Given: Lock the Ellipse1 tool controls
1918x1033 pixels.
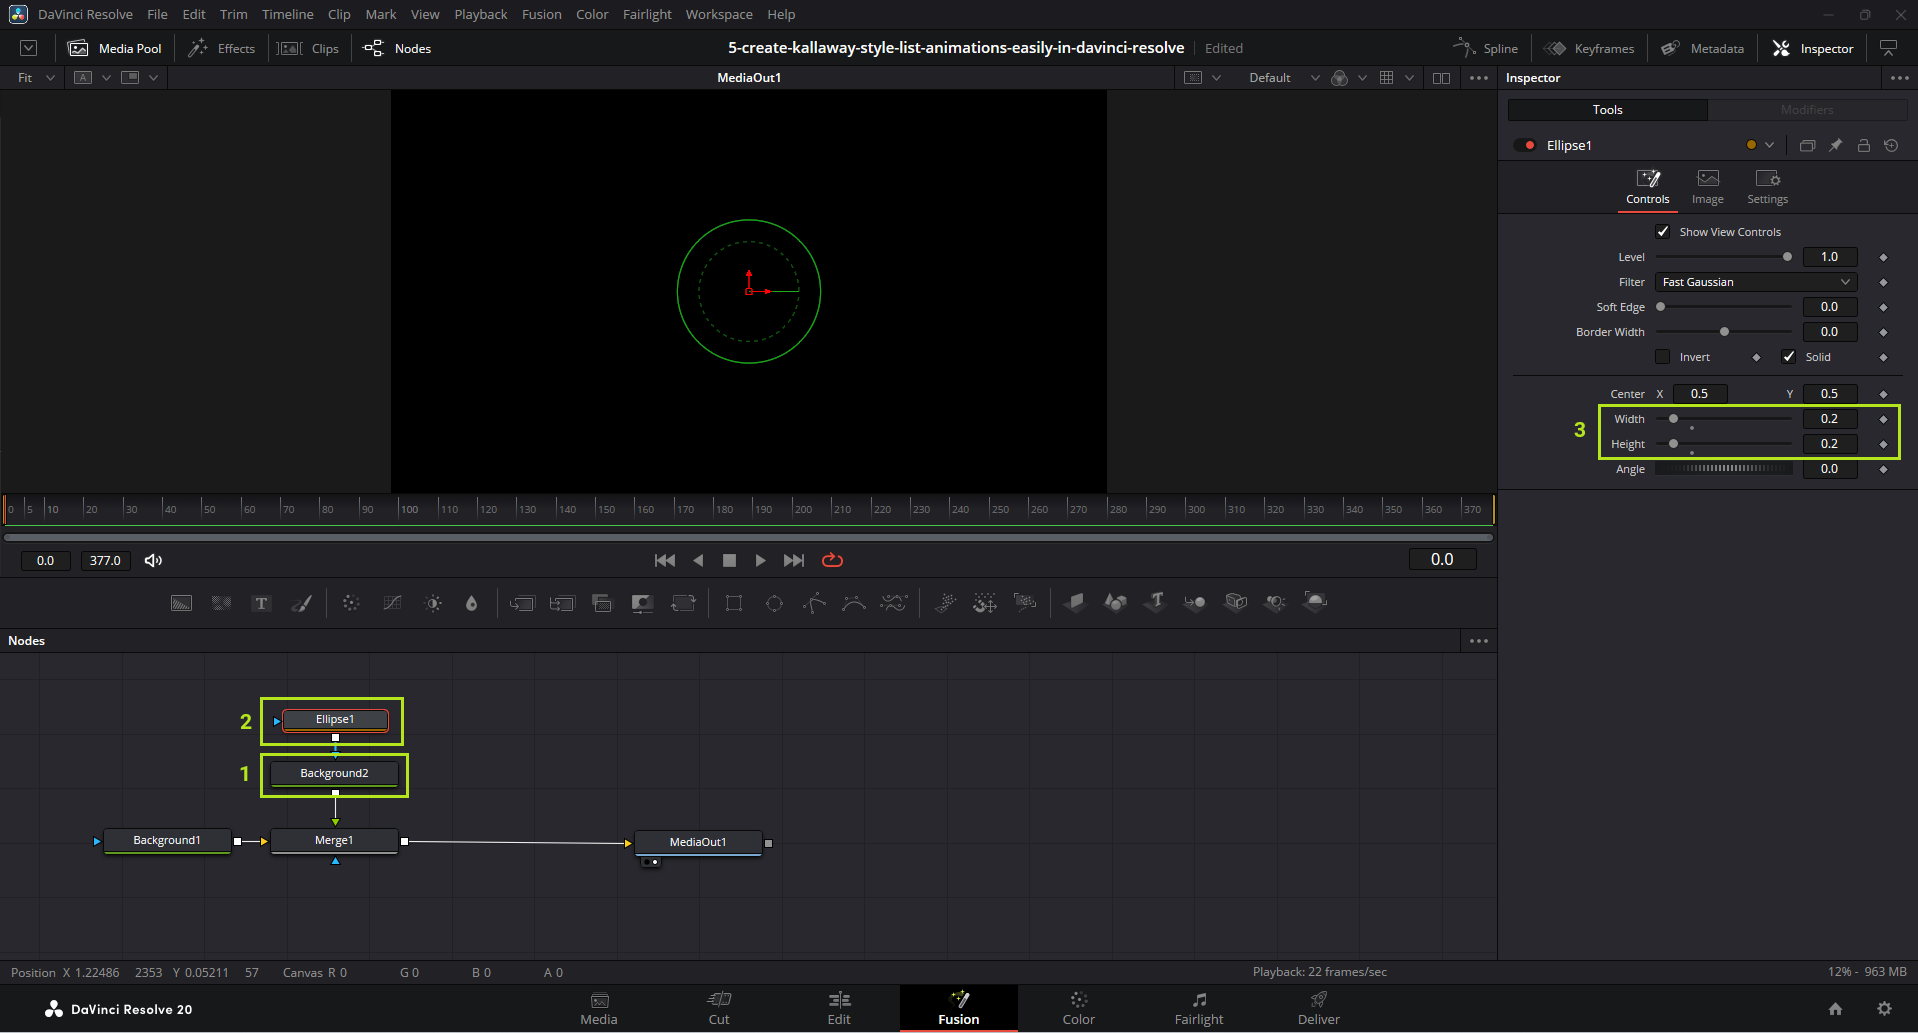Looking at the screenshot, I should 1864,145.
